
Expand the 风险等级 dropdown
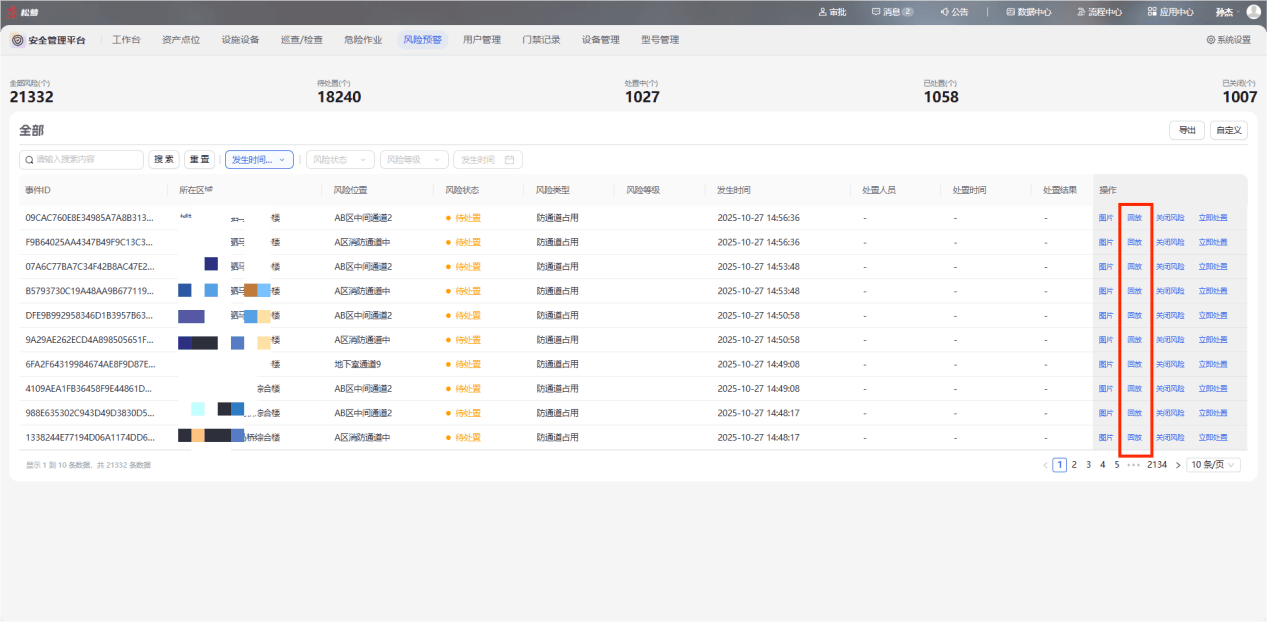click(x=414, y=160)
